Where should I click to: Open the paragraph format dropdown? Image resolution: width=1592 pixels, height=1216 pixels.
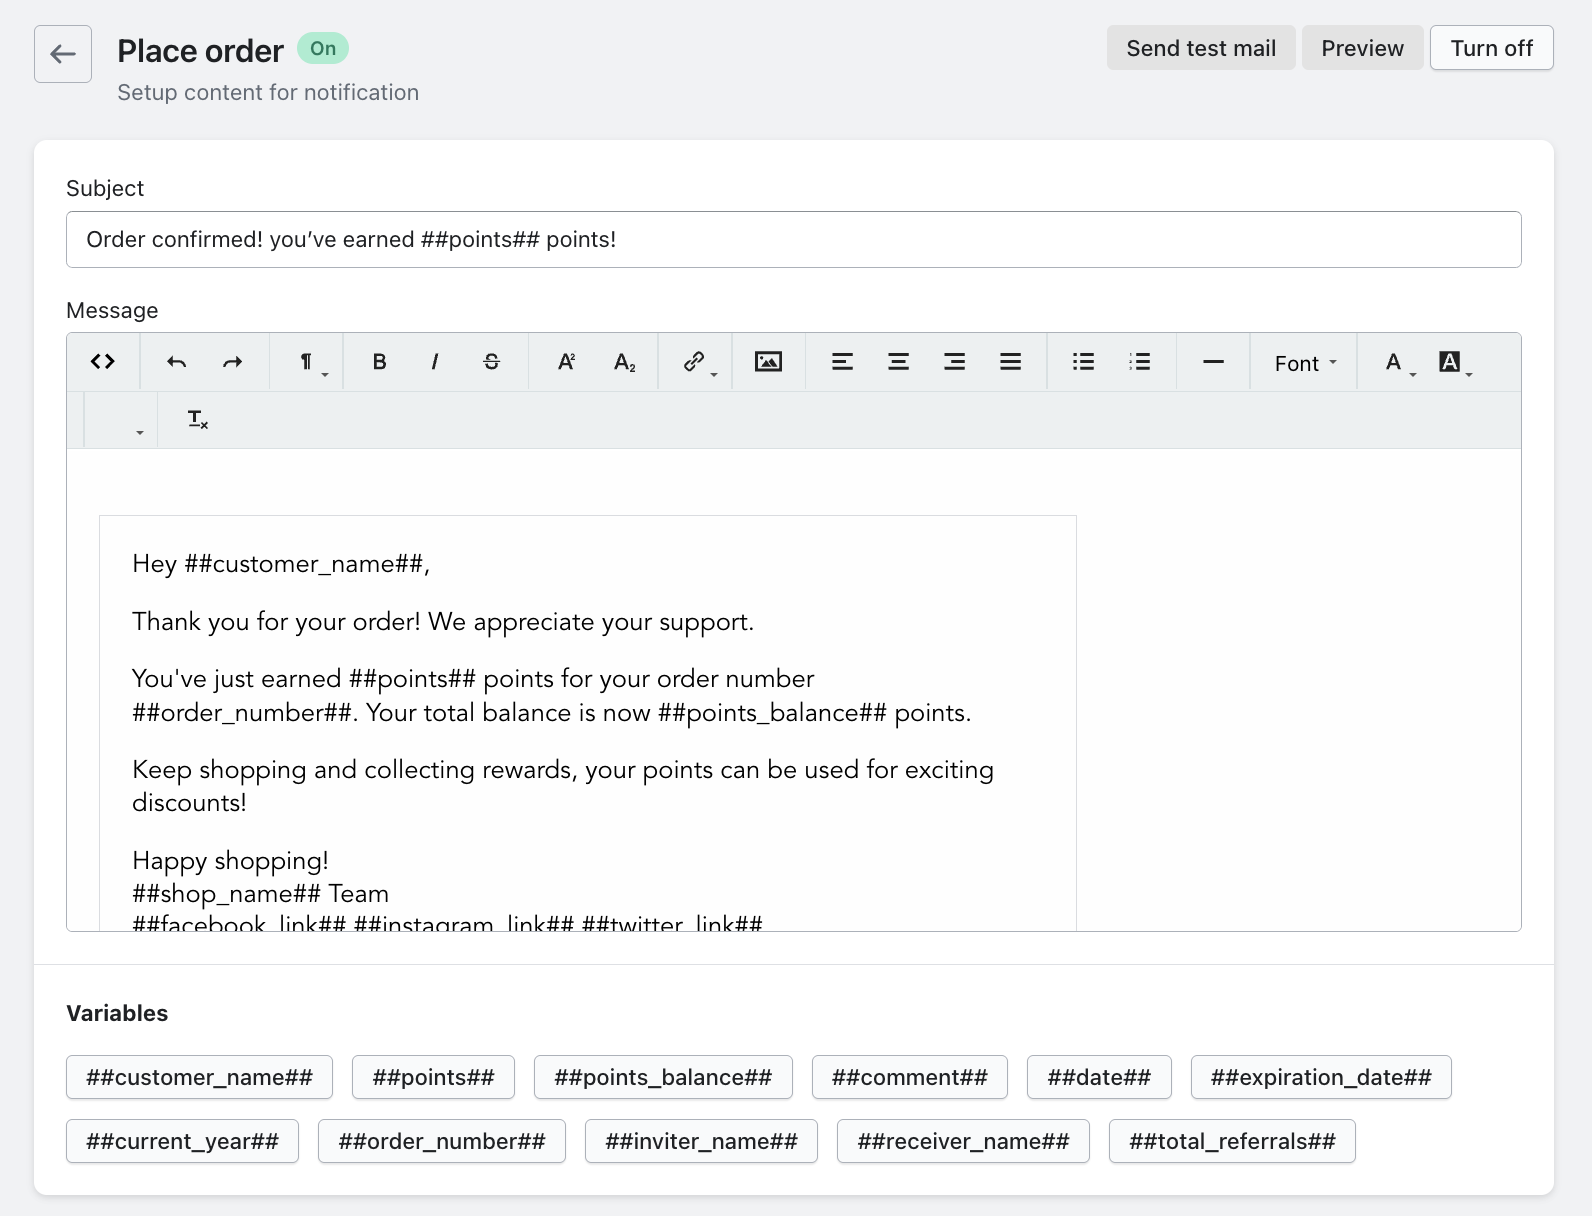[x=313, y=362]
